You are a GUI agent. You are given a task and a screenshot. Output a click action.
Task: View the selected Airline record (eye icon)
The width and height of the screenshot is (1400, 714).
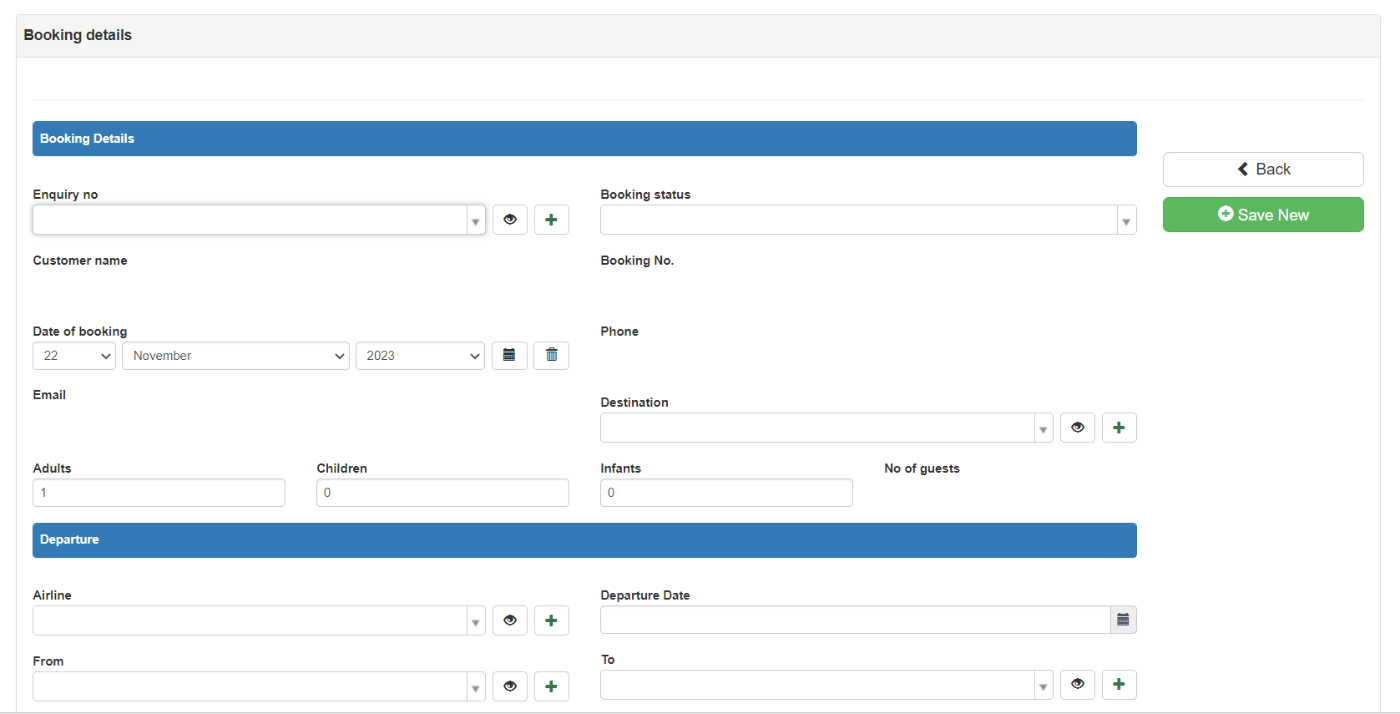(x=510, y=620)
